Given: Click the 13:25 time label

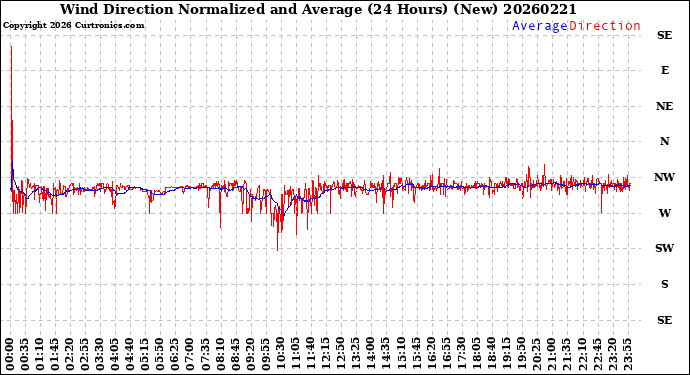Looking at the screenshot, I should tap(356, 355).
